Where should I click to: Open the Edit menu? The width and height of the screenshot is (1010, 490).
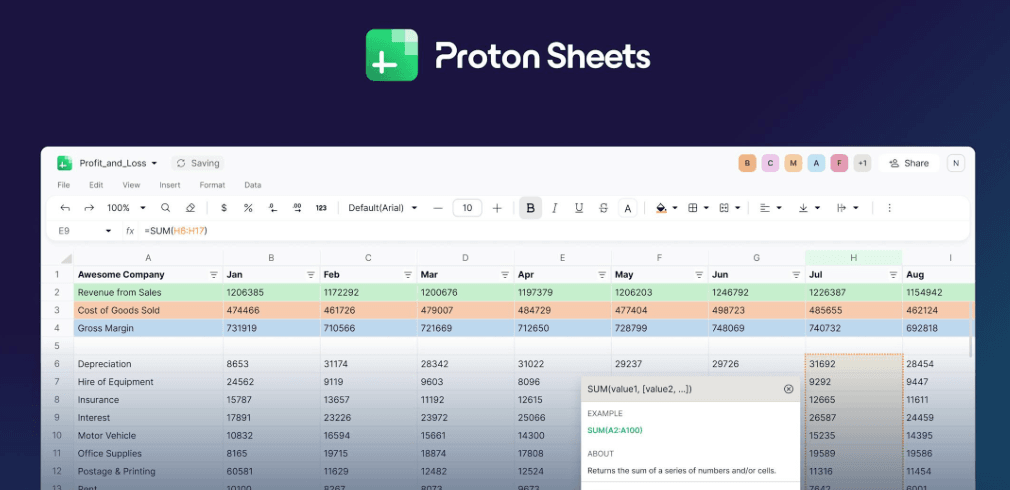(96, 185)
